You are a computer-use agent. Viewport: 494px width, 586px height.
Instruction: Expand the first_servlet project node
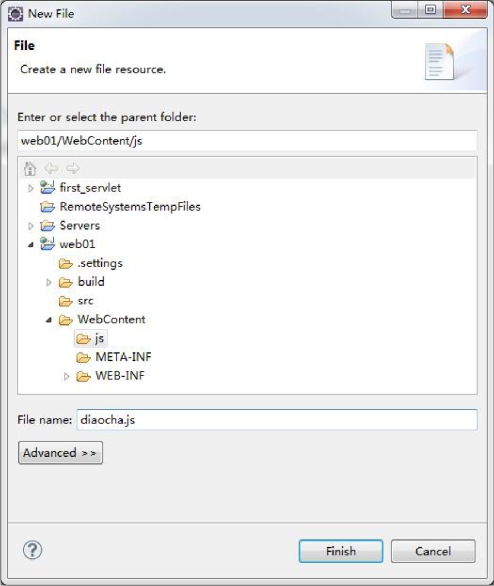[31, 188]
